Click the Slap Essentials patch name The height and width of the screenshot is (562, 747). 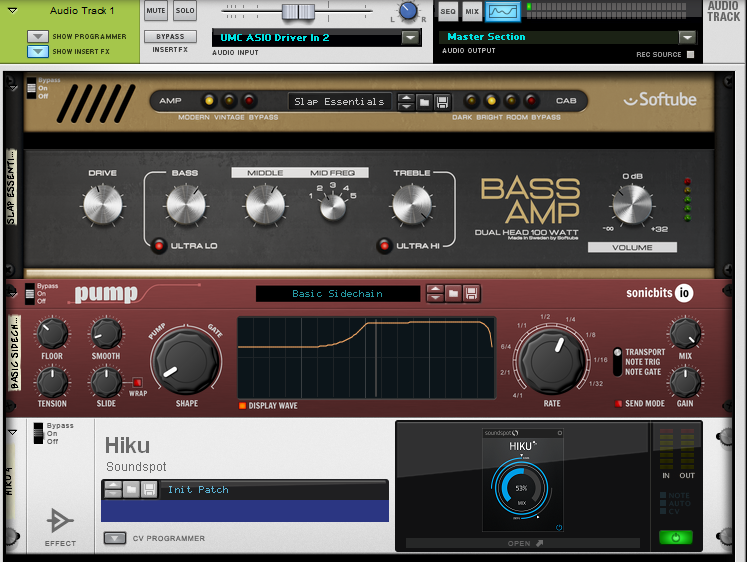coord(339,101)
